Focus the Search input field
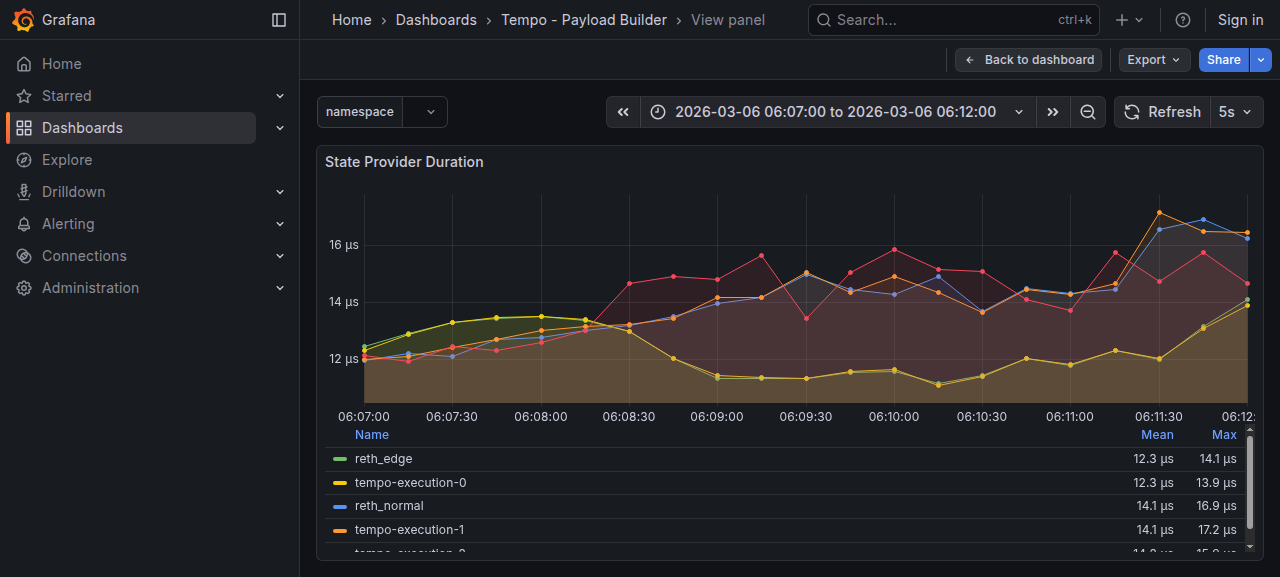 [x=953, y=20]
